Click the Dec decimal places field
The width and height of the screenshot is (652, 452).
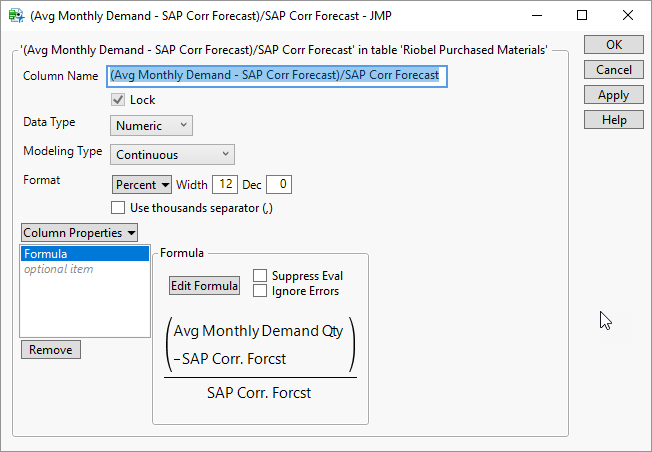[279, 184]
